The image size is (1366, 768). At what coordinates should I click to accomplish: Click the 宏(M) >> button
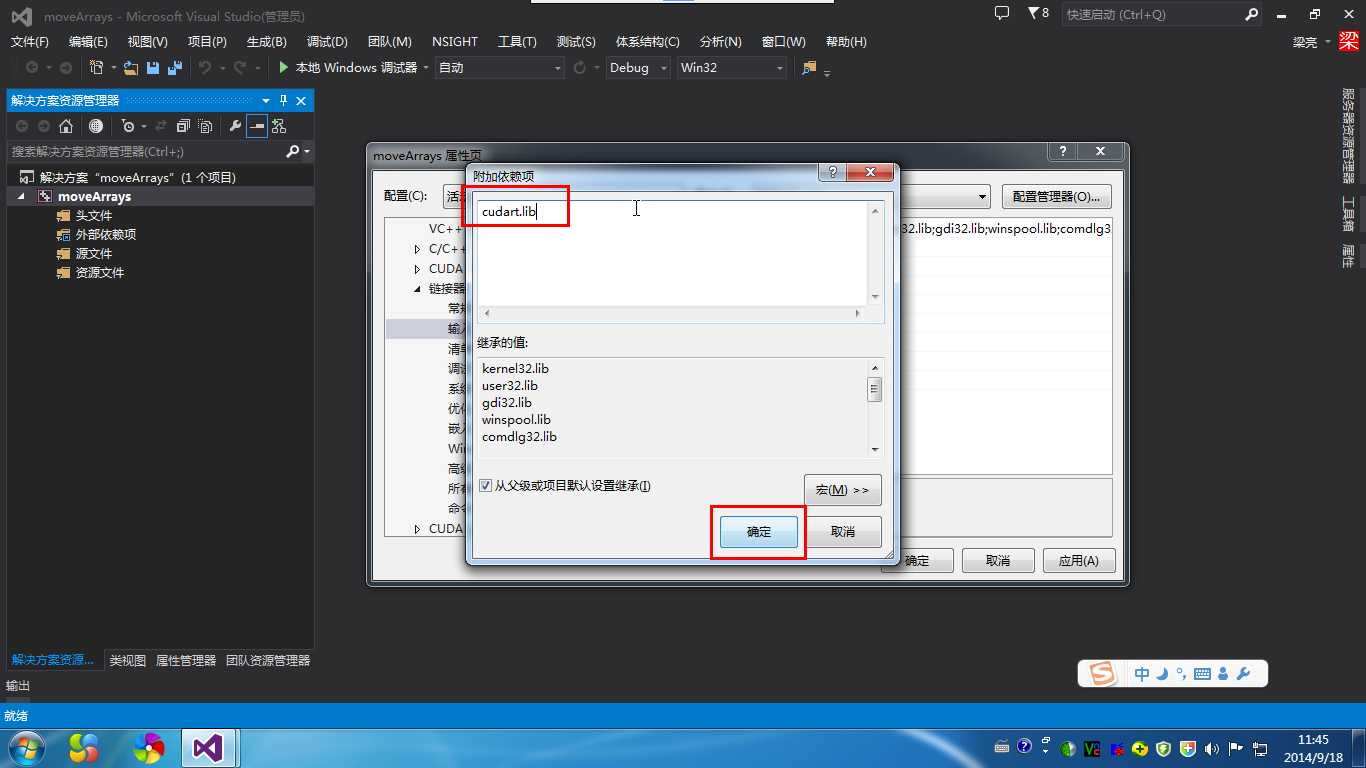point(843,490)
